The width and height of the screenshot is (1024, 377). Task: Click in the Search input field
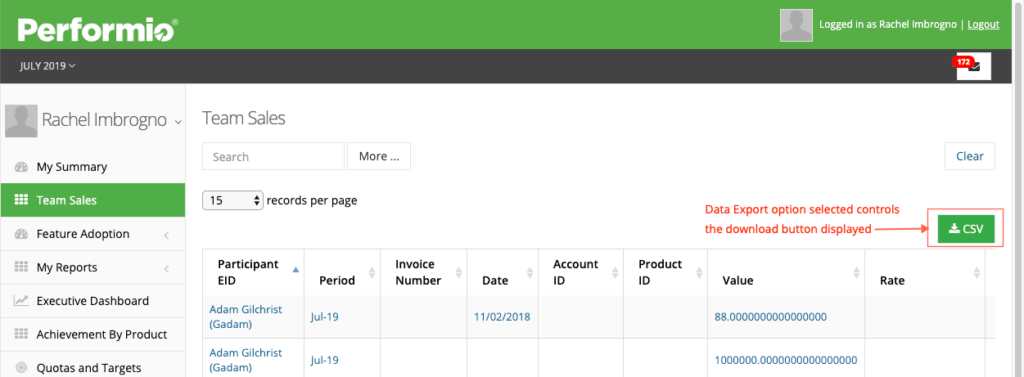[x=273, y=156]
